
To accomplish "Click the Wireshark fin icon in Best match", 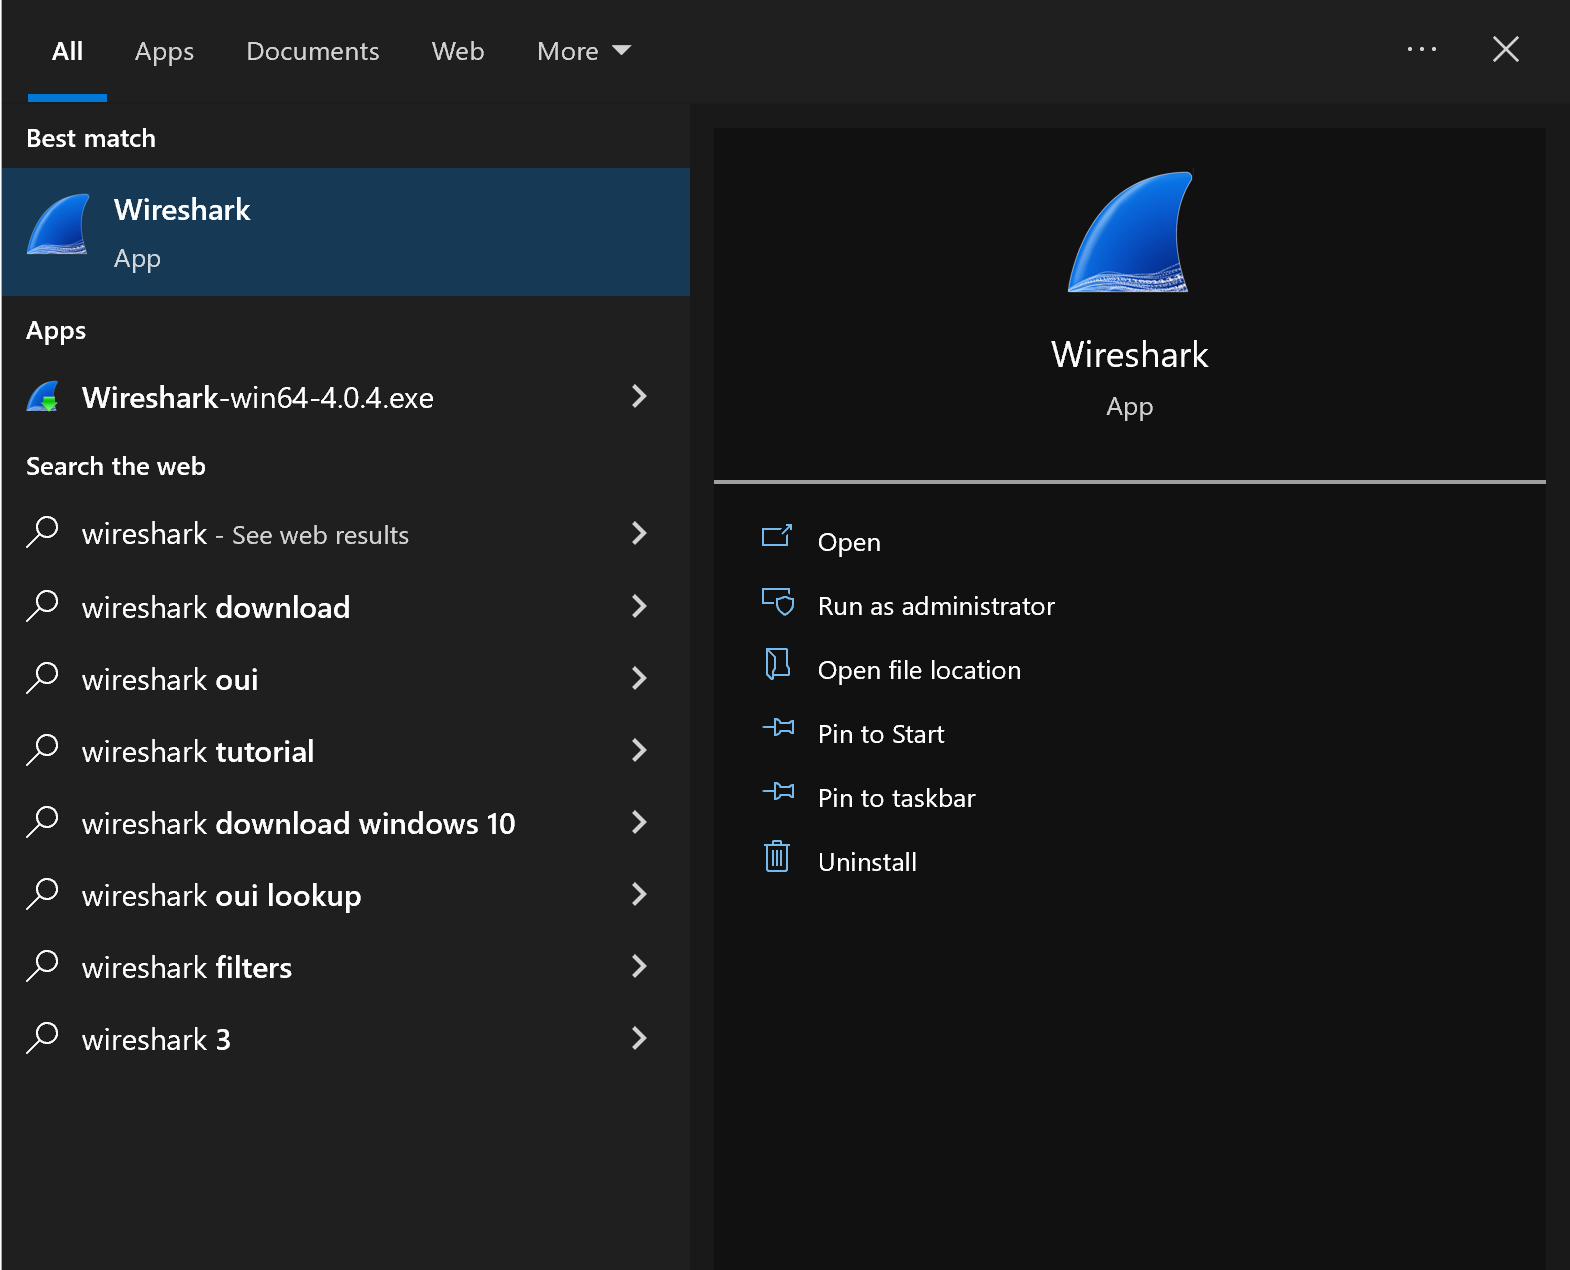I will pos(58,225).
